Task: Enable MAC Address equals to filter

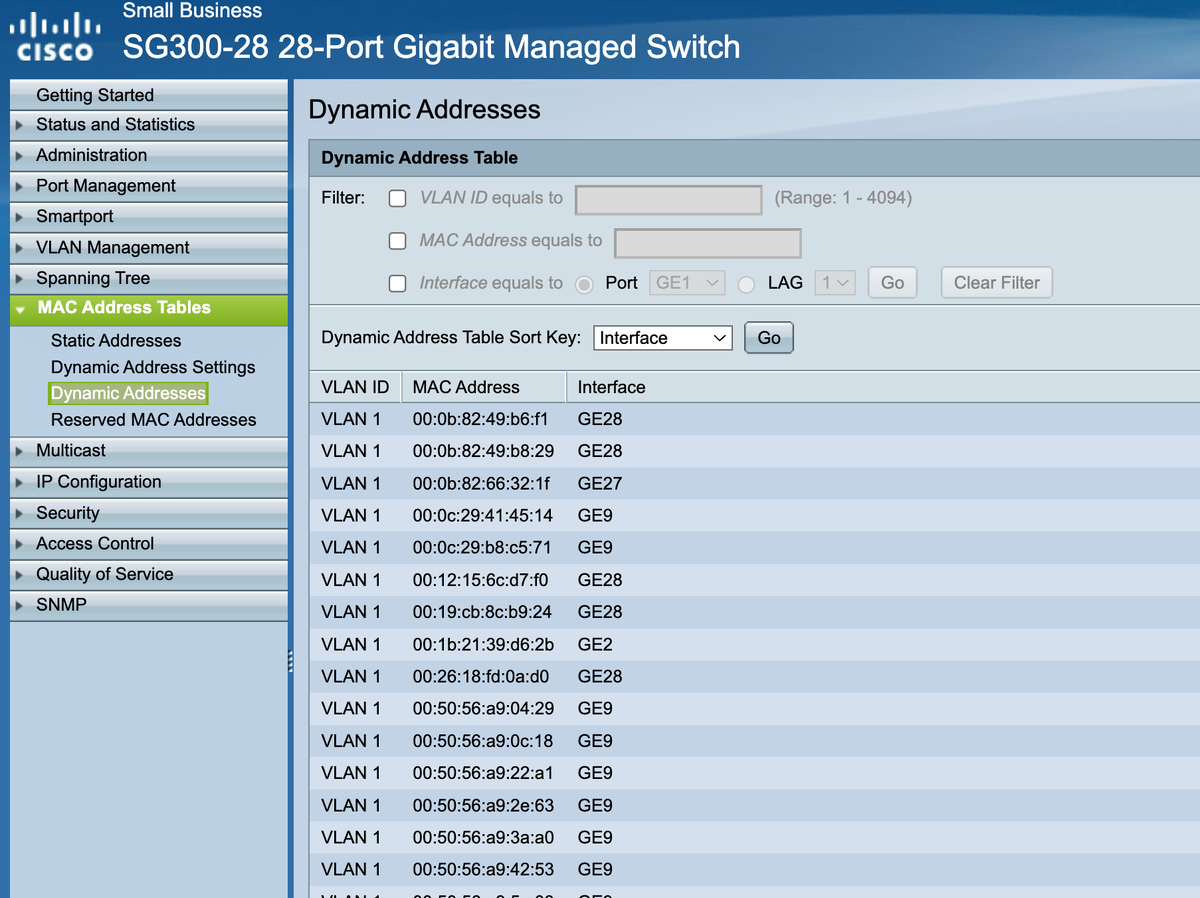Action: 397,241
